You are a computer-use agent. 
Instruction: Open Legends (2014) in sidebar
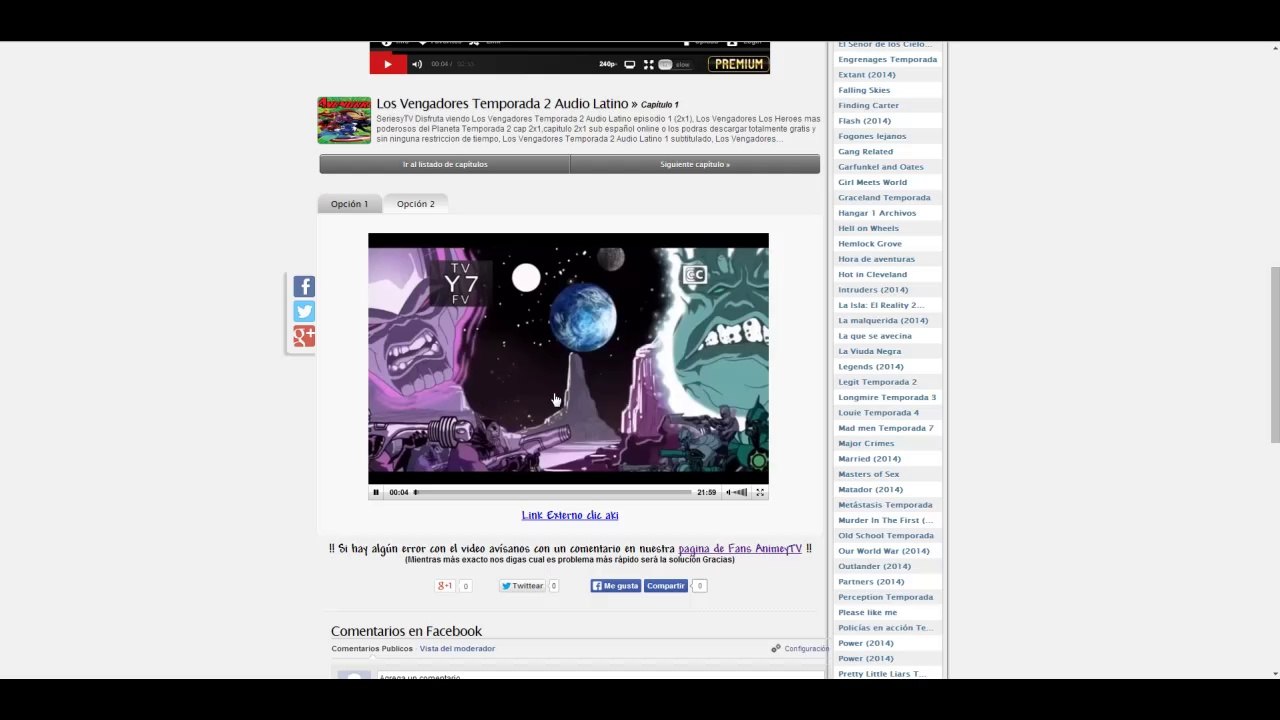(871, 367)
